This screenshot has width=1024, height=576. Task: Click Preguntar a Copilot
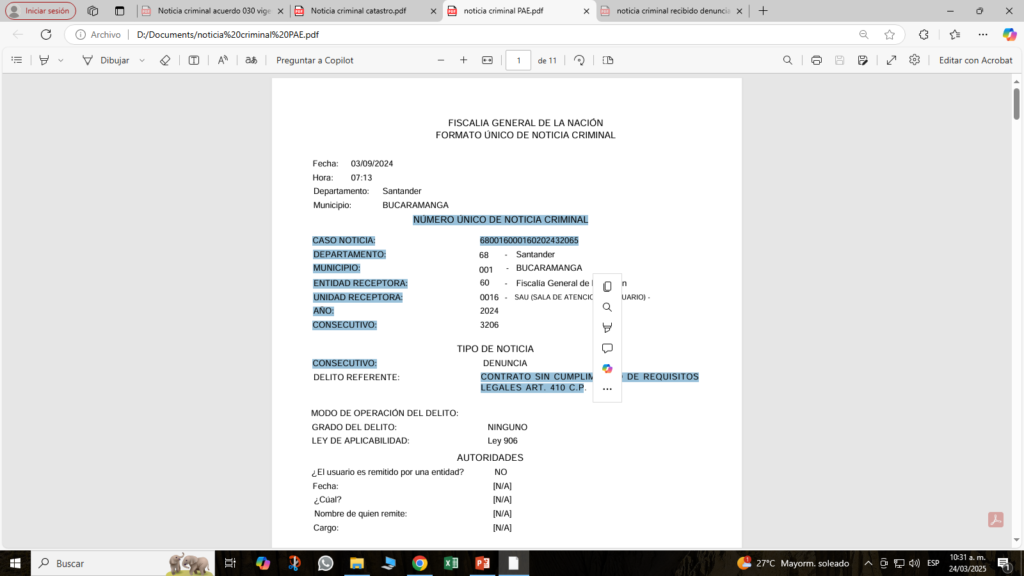pyautogui.click(x=315, y=60)
